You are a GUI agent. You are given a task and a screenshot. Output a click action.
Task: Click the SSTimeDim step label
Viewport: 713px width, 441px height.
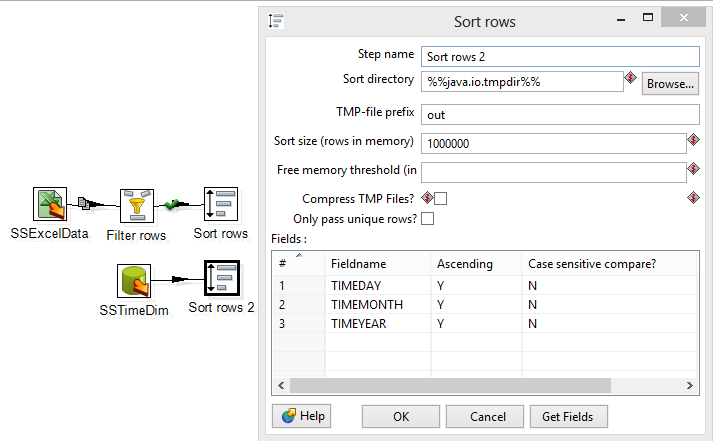click(134, 311)
